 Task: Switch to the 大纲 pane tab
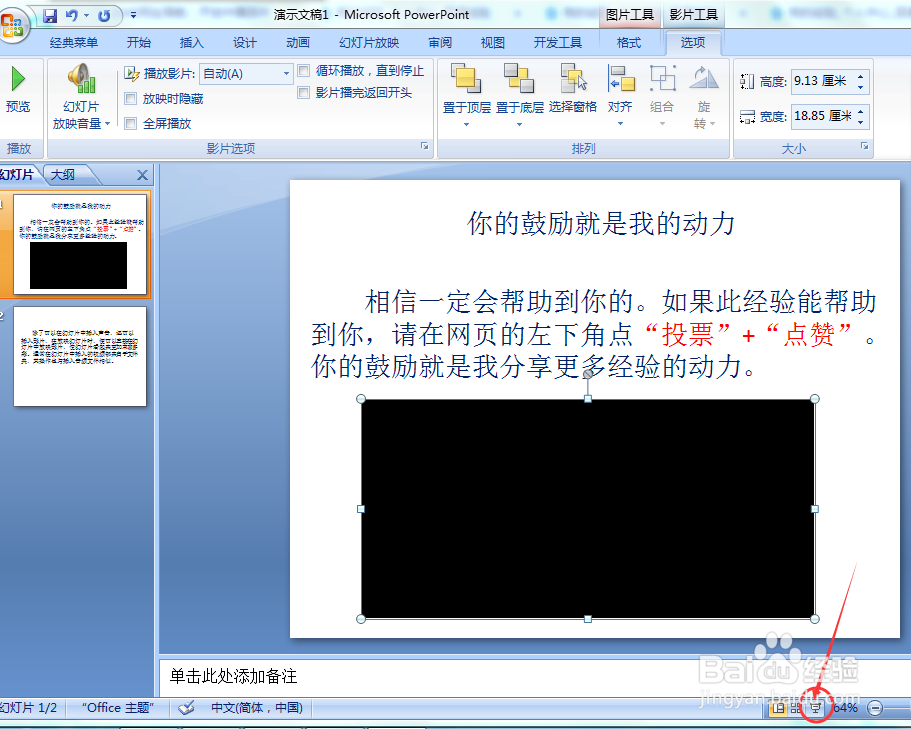click(x=63, y=174)
